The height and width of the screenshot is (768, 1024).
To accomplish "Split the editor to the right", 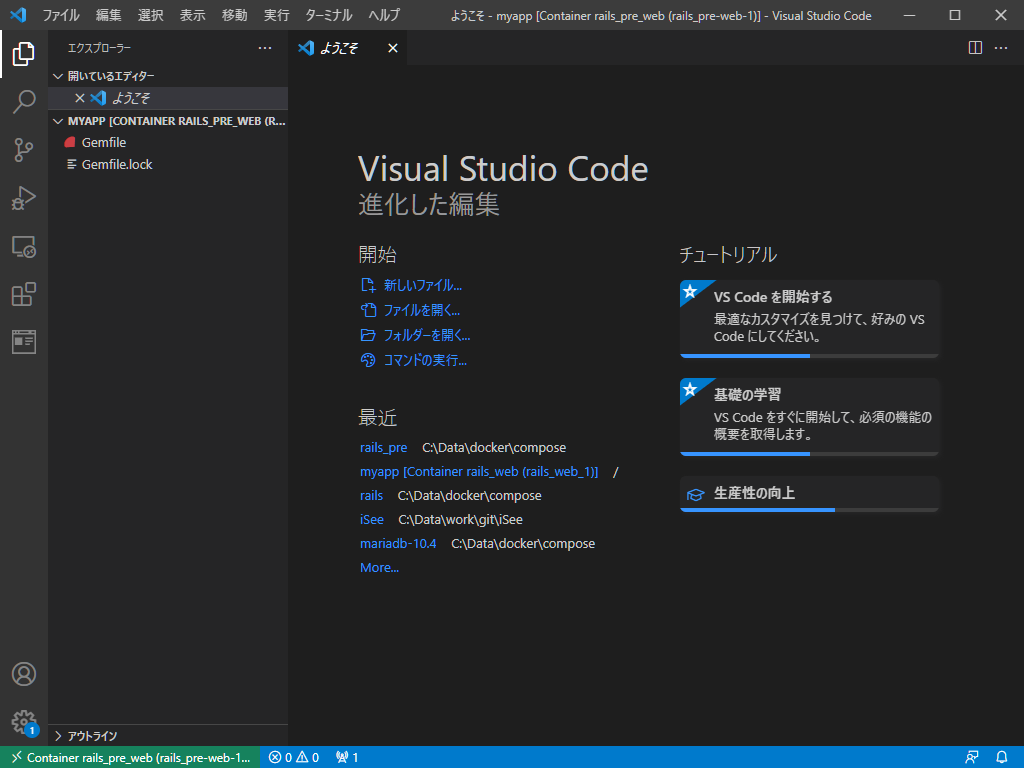I will 975,48.
